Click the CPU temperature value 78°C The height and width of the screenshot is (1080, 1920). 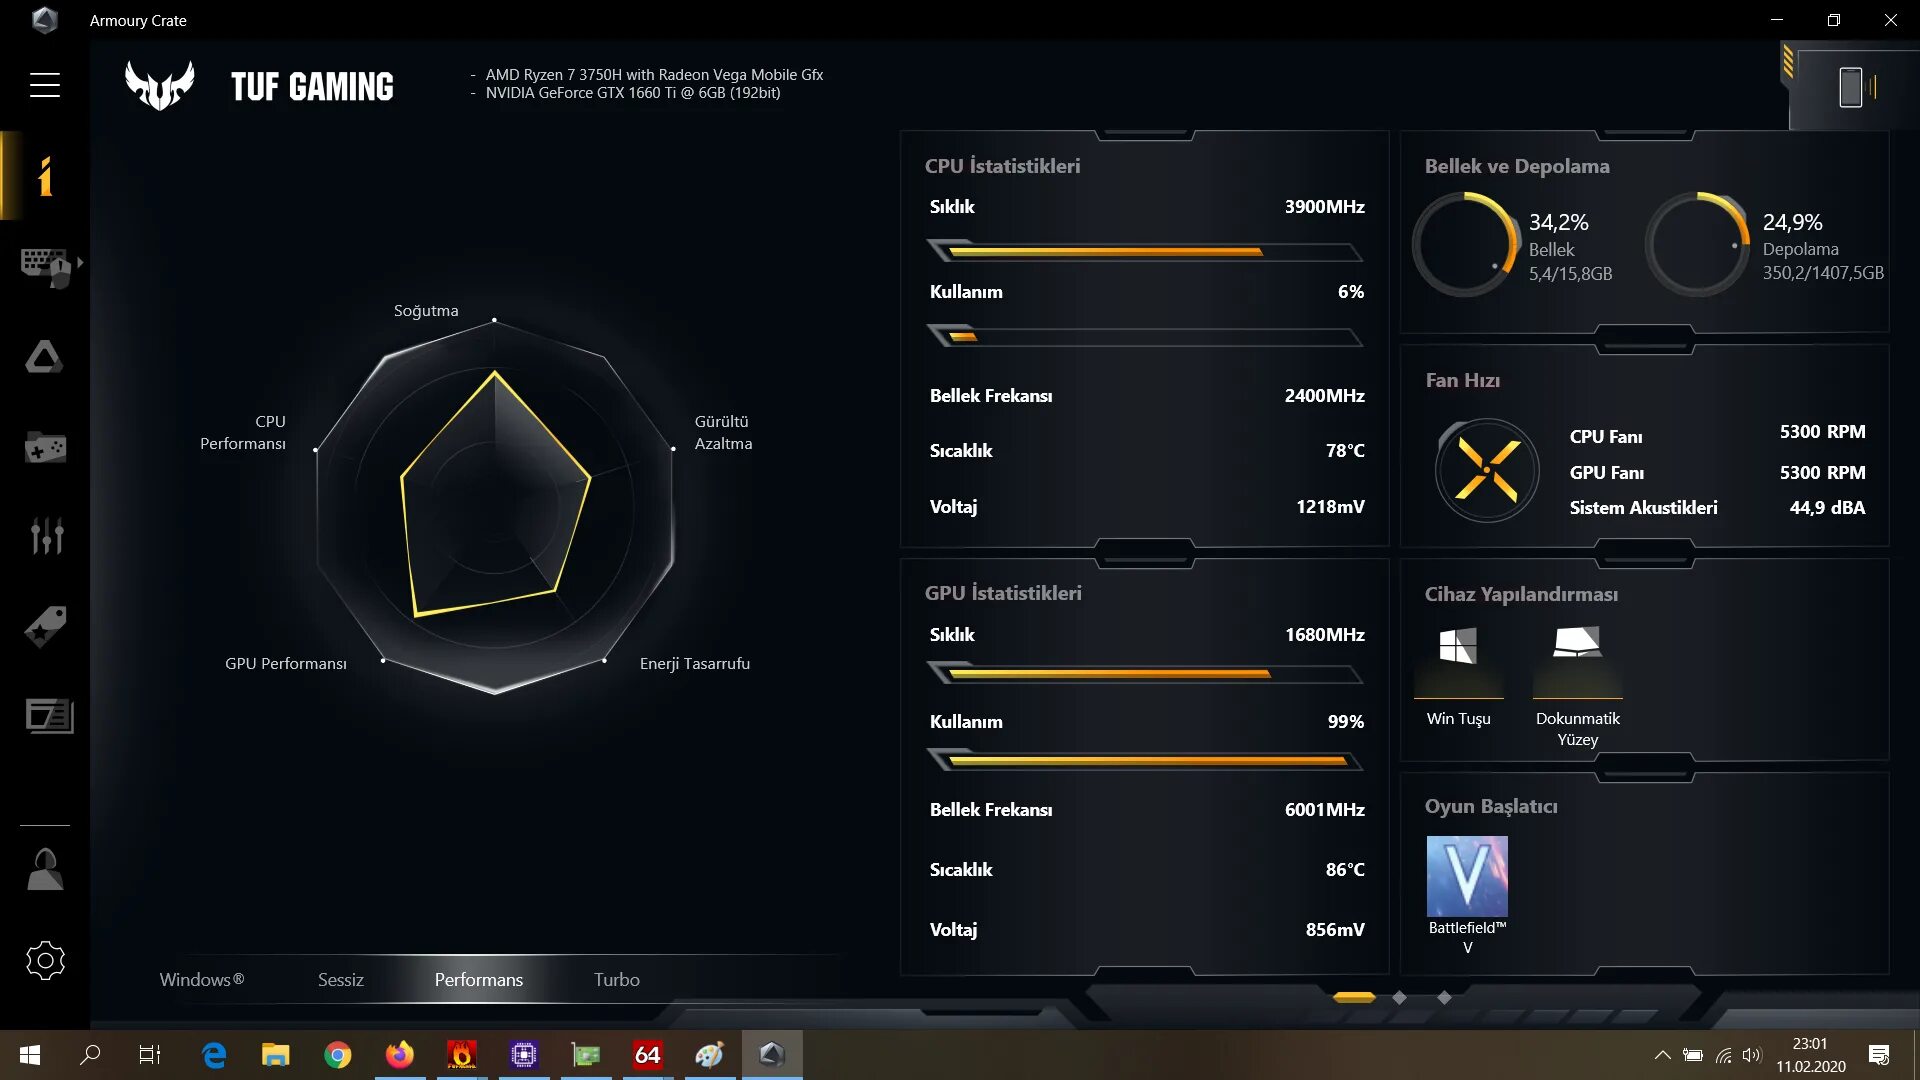pos(1345,451)
